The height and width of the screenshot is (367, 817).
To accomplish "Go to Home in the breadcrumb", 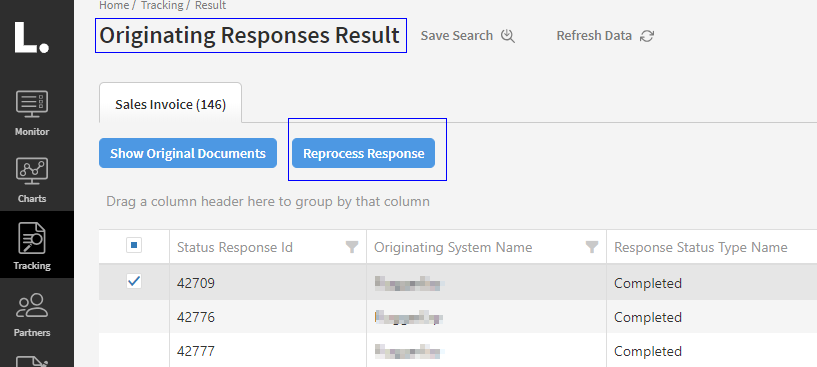I will tap(114, 5).
